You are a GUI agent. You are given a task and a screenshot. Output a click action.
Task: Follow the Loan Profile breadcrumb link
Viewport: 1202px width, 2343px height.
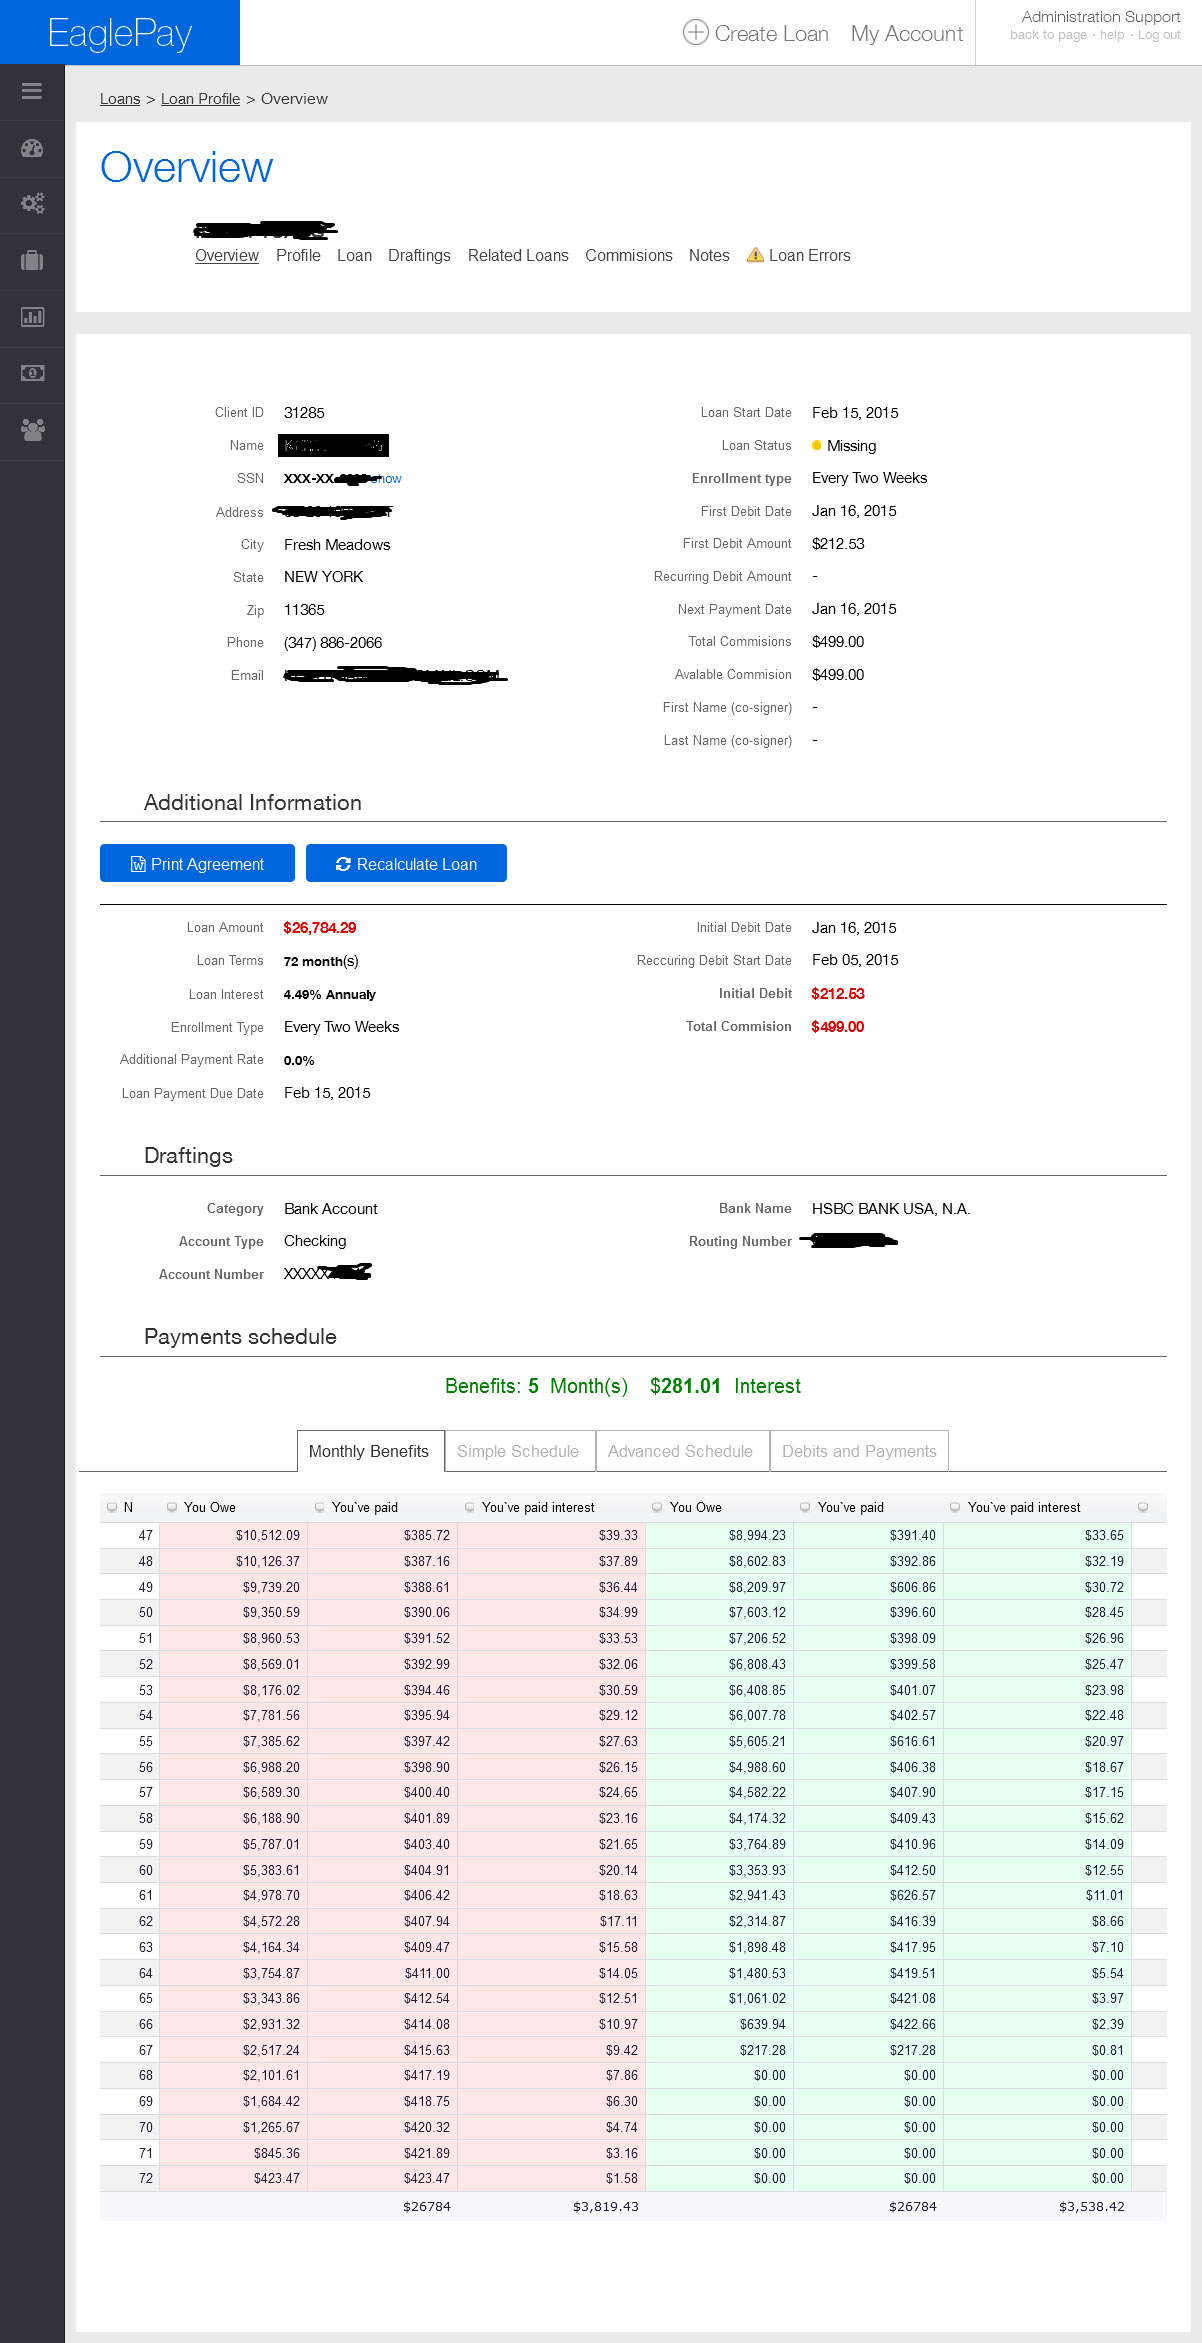point(200,99)
